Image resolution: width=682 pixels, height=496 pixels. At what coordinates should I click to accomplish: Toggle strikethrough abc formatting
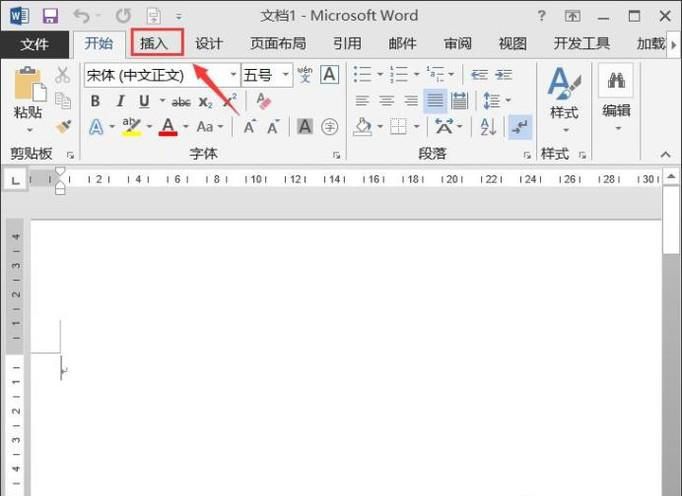pos(181,102)
